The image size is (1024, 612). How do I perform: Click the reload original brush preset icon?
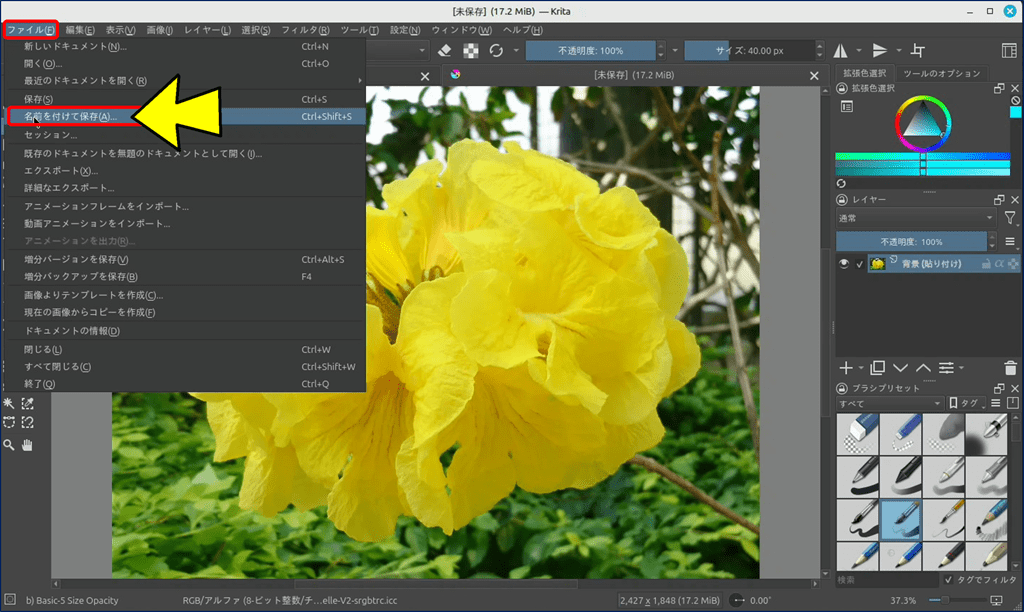point(495,50)
